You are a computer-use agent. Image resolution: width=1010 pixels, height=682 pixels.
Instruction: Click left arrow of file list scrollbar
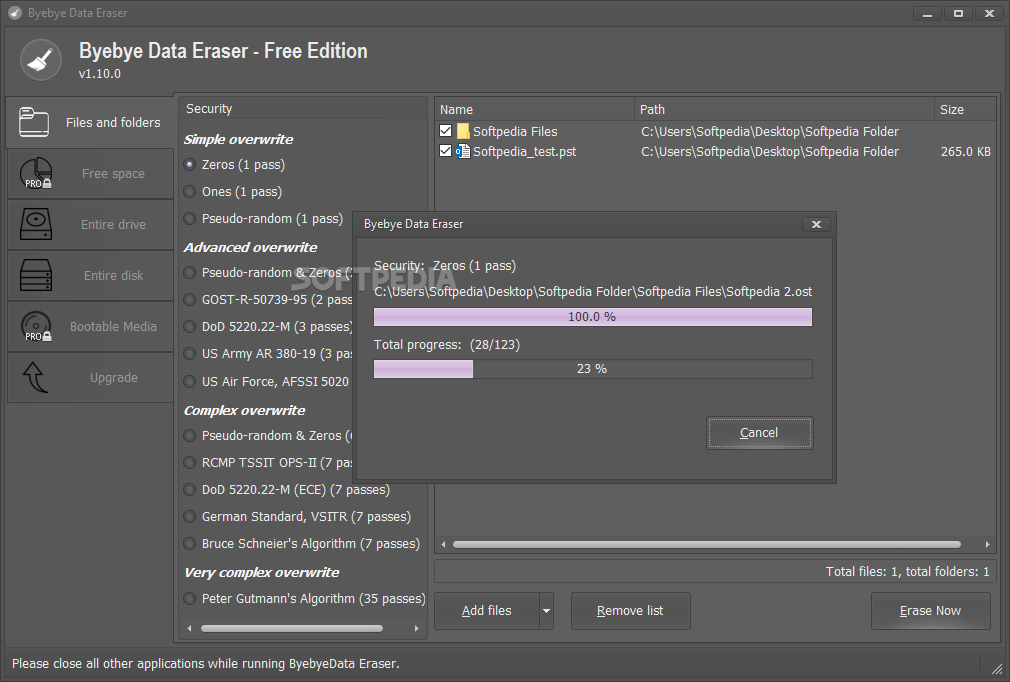(x=443, y=544)
